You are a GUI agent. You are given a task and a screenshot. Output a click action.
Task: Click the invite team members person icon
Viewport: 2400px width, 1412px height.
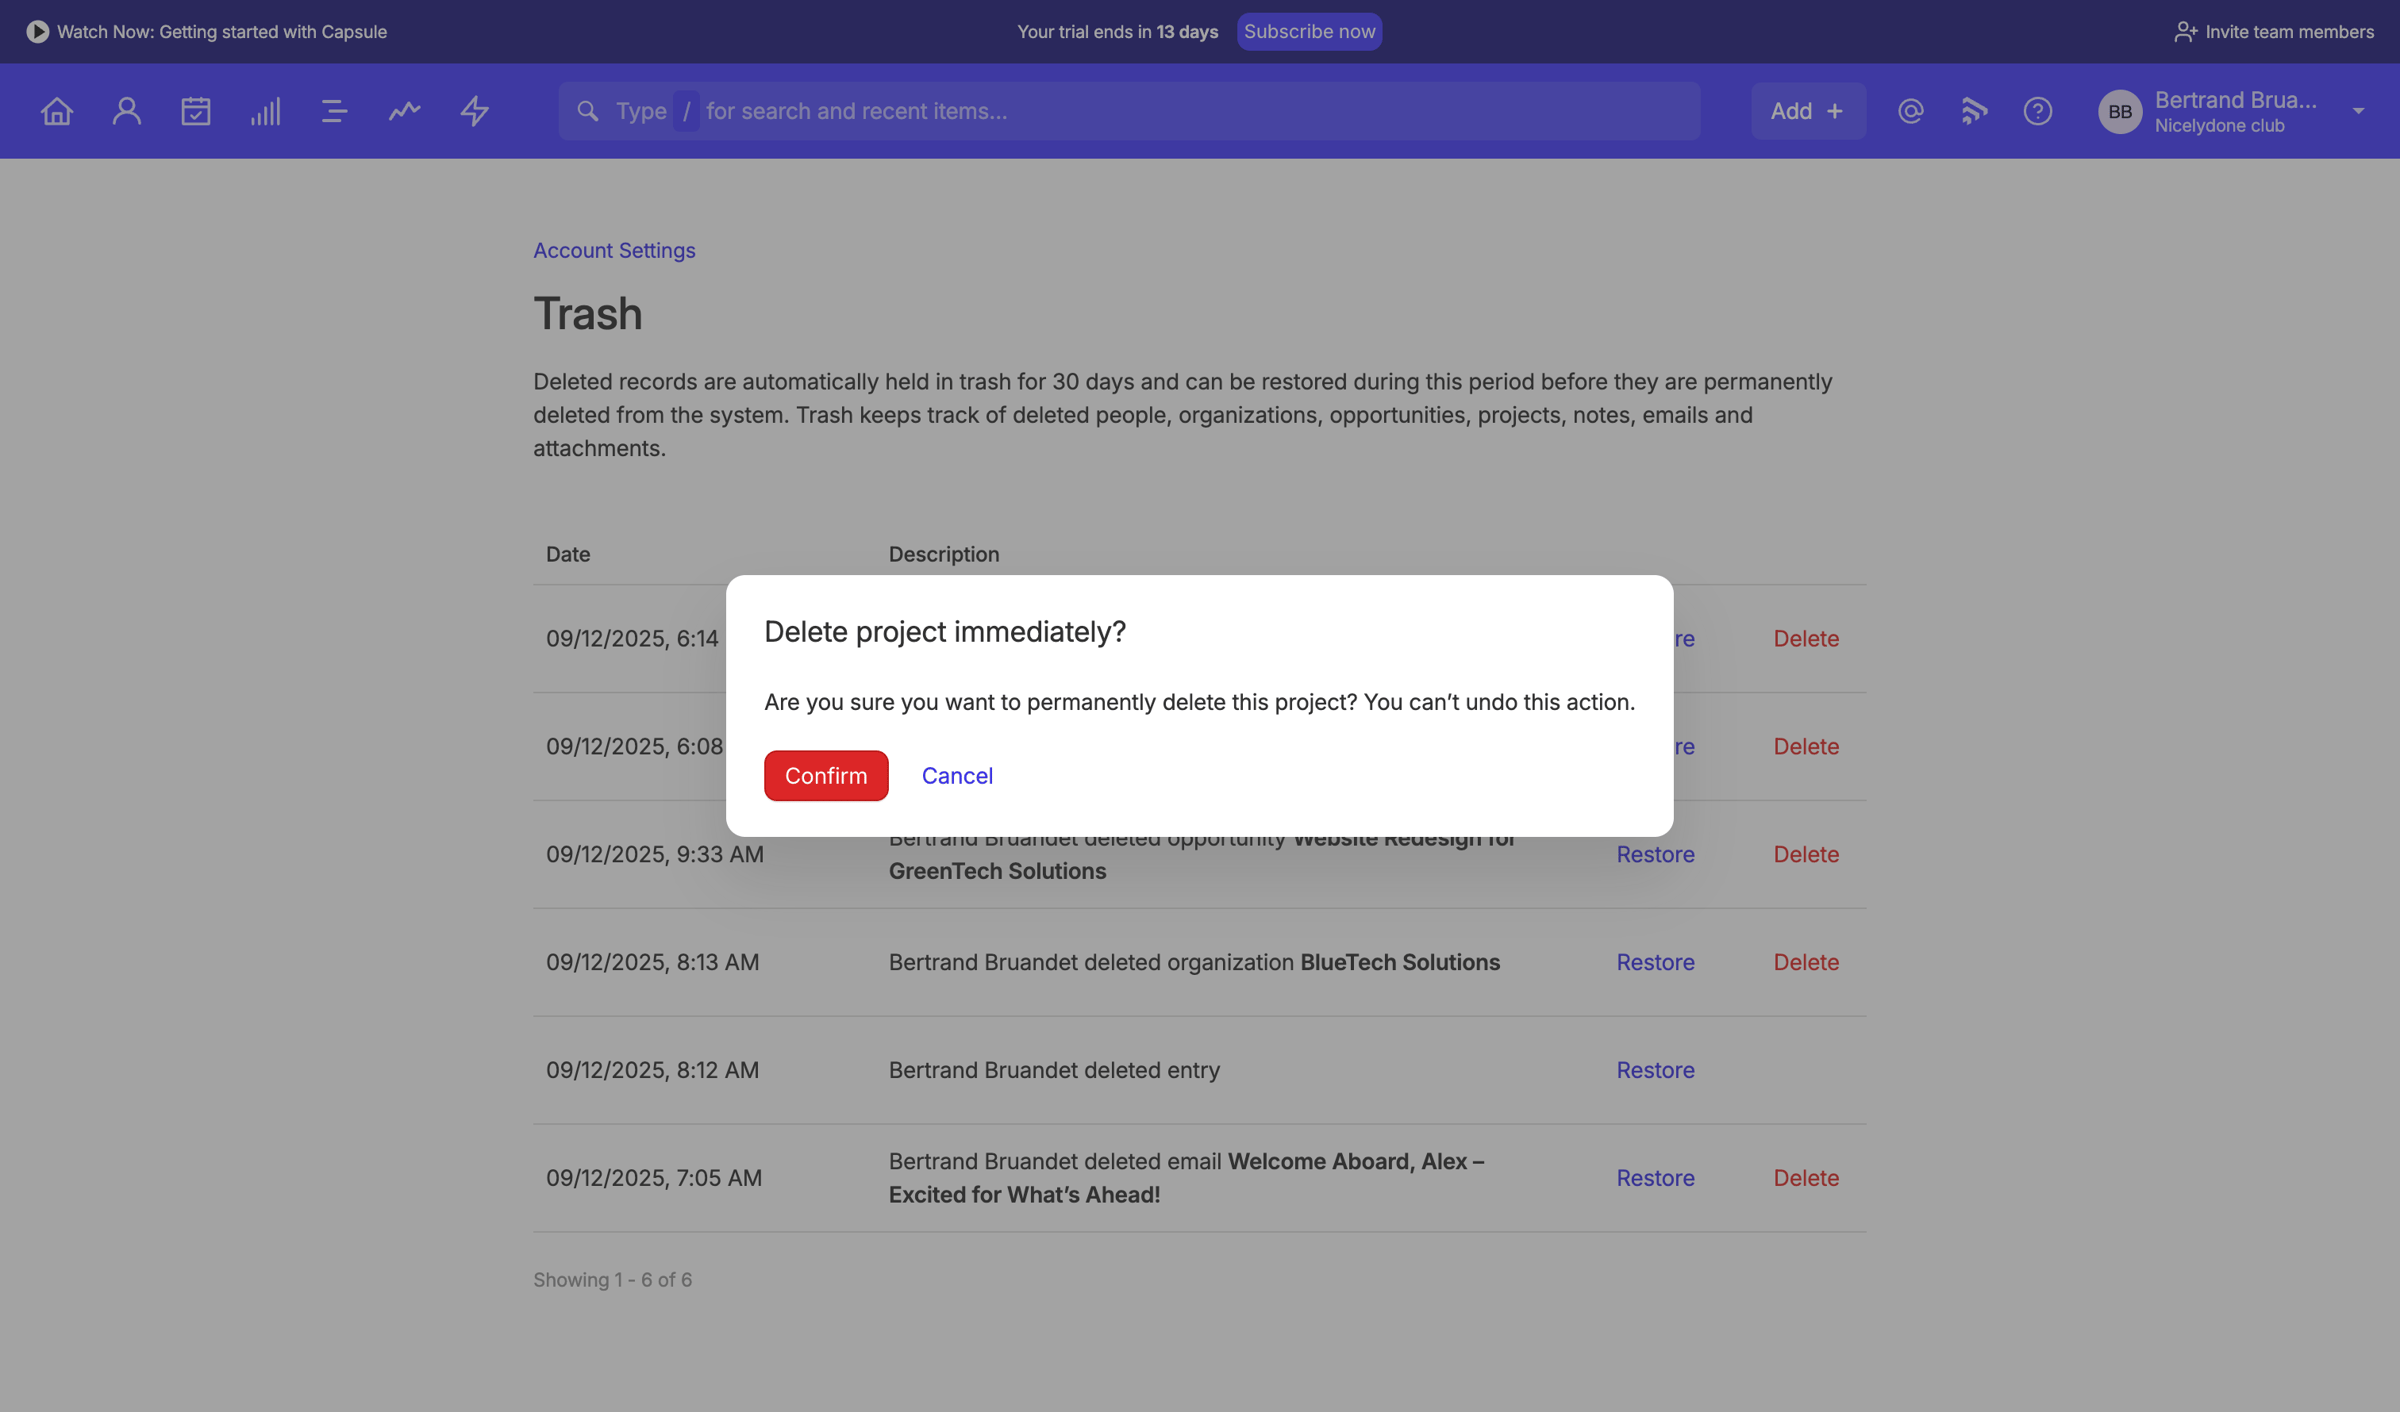(2185, 32)
